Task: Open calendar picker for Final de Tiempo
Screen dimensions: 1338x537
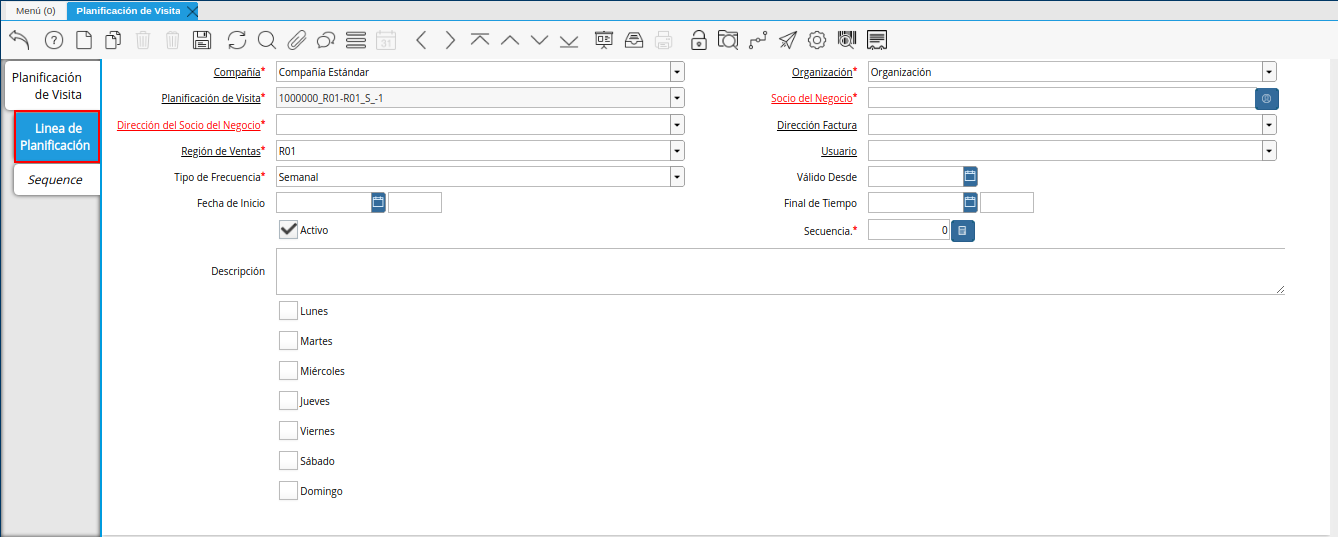Action: tap(970, 202)
